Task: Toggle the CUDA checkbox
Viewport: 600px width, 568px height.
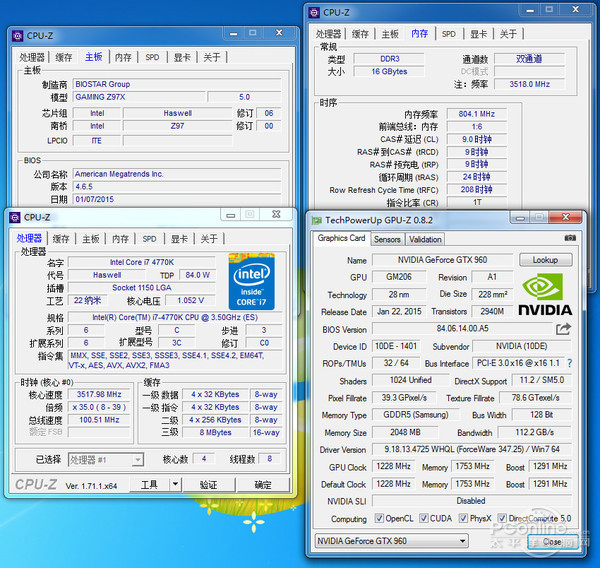Action: coord(423,518)
